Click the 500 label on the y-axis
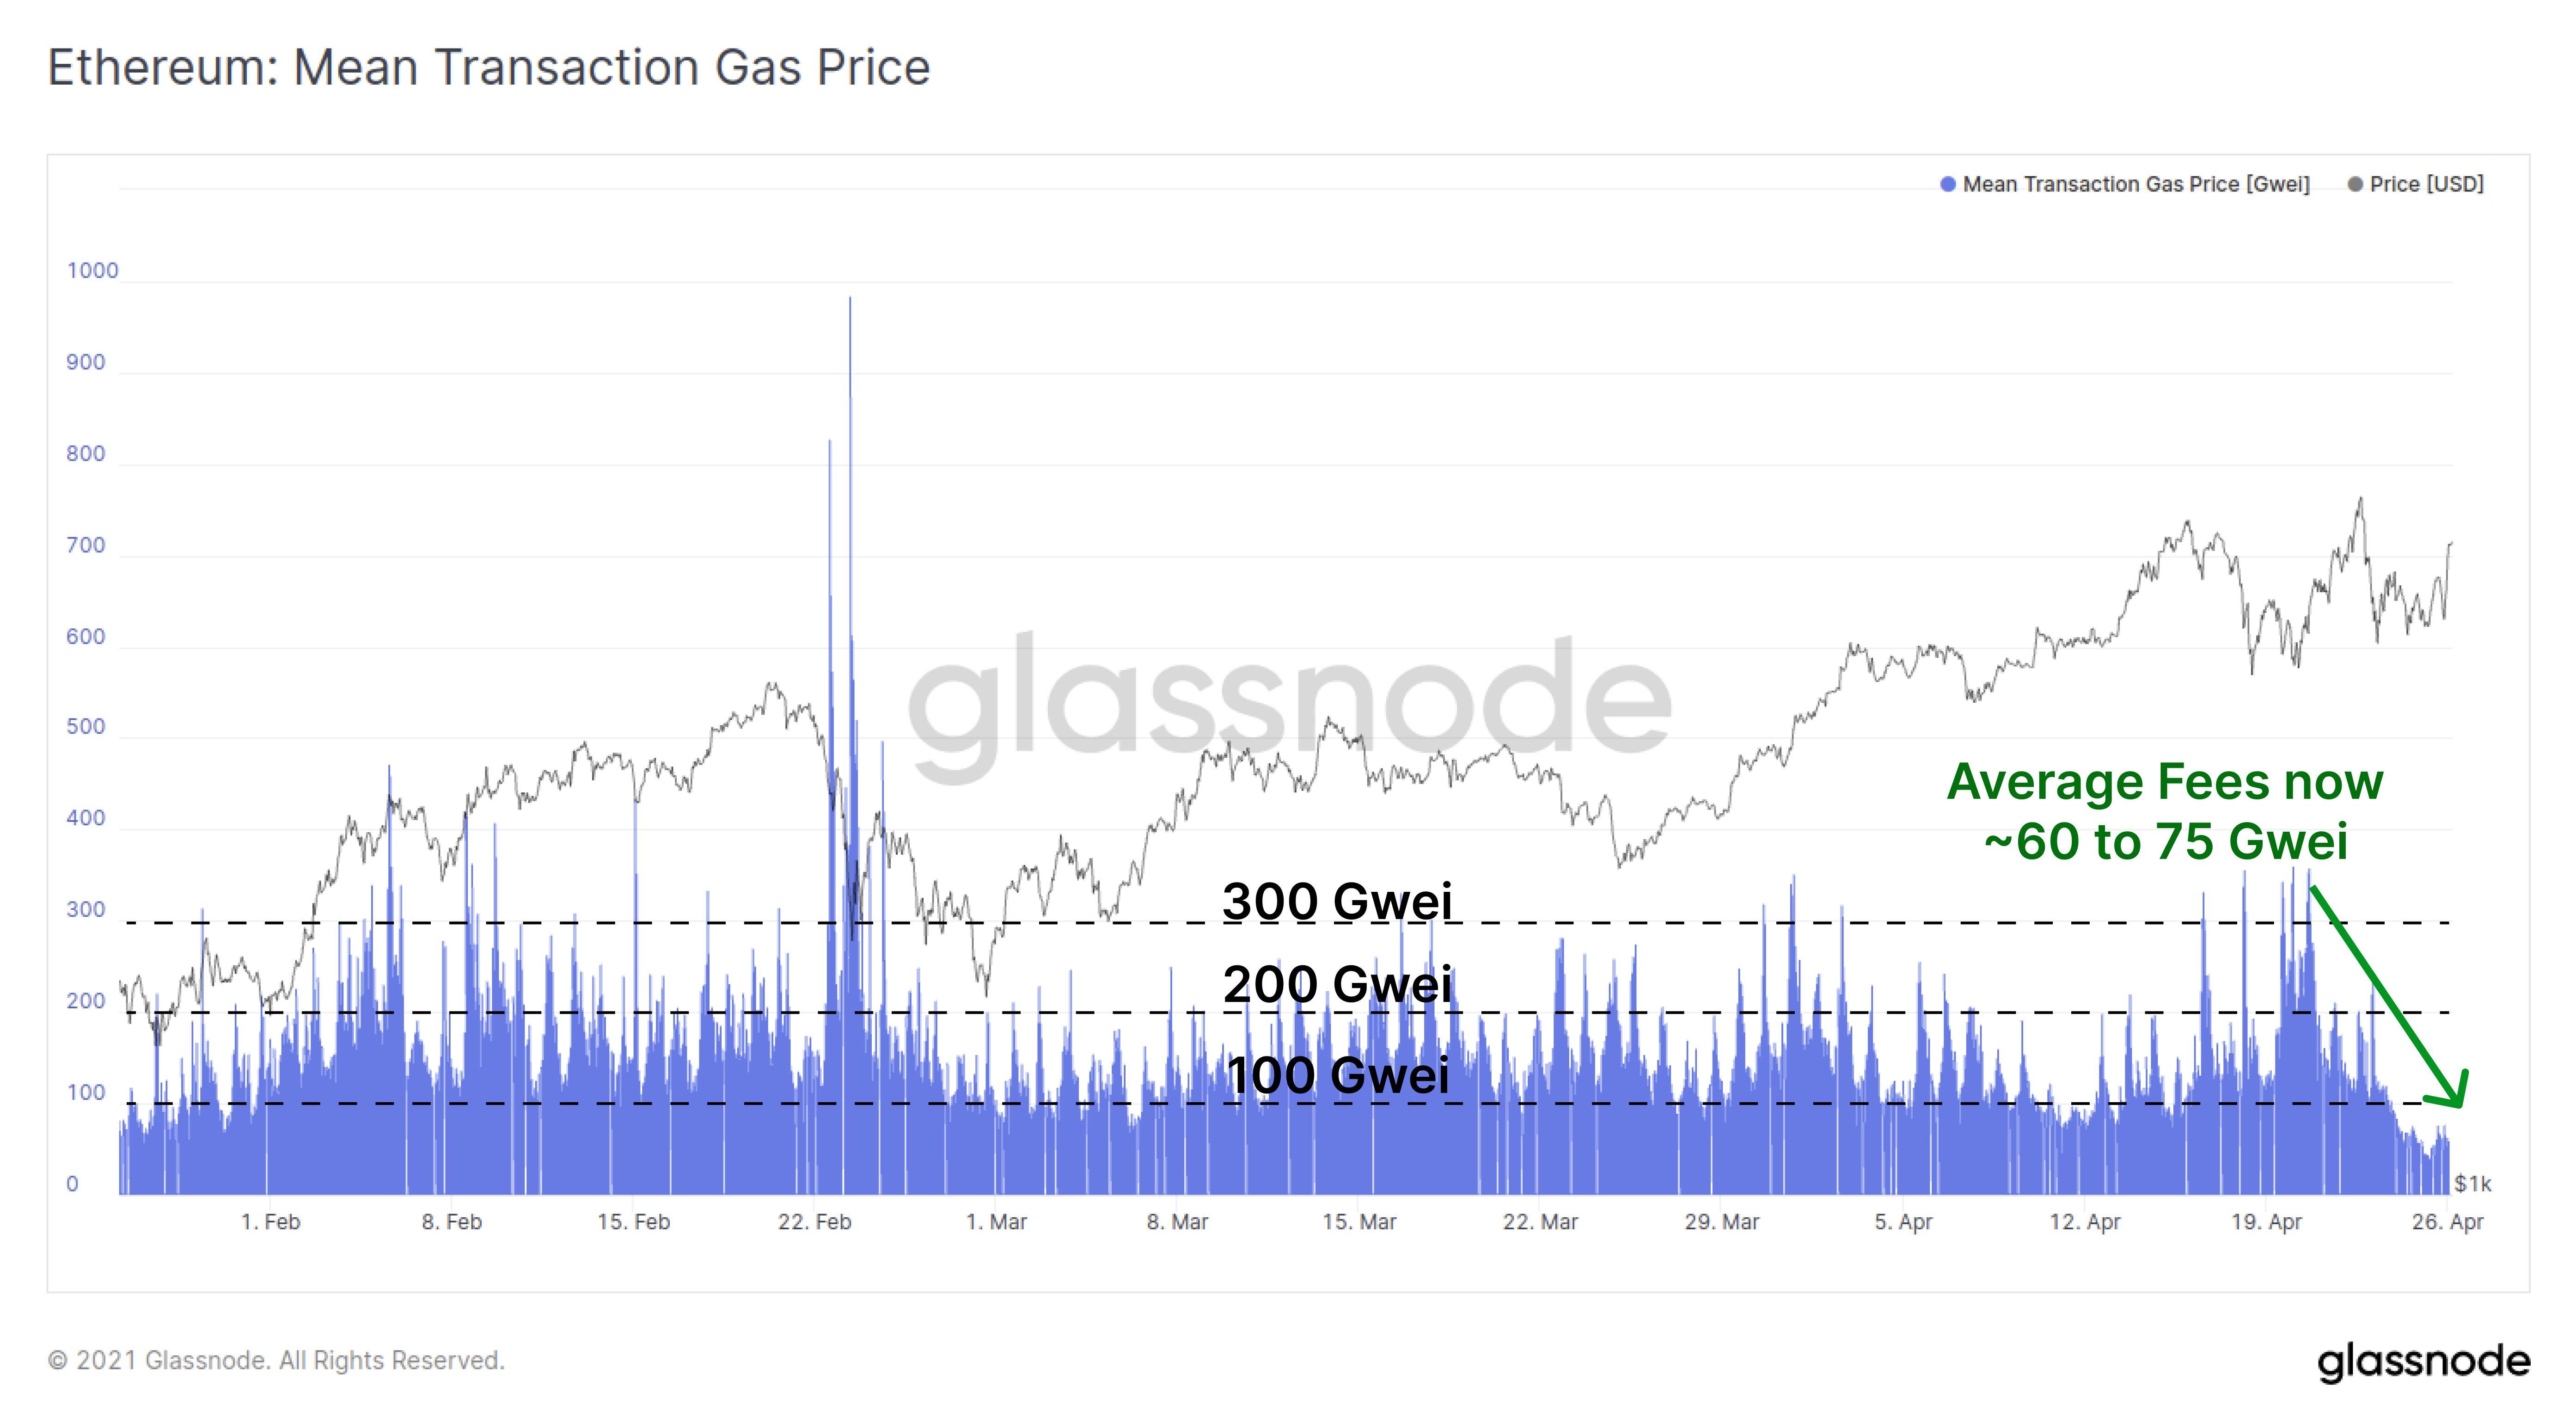 click(x=86, y=727)
